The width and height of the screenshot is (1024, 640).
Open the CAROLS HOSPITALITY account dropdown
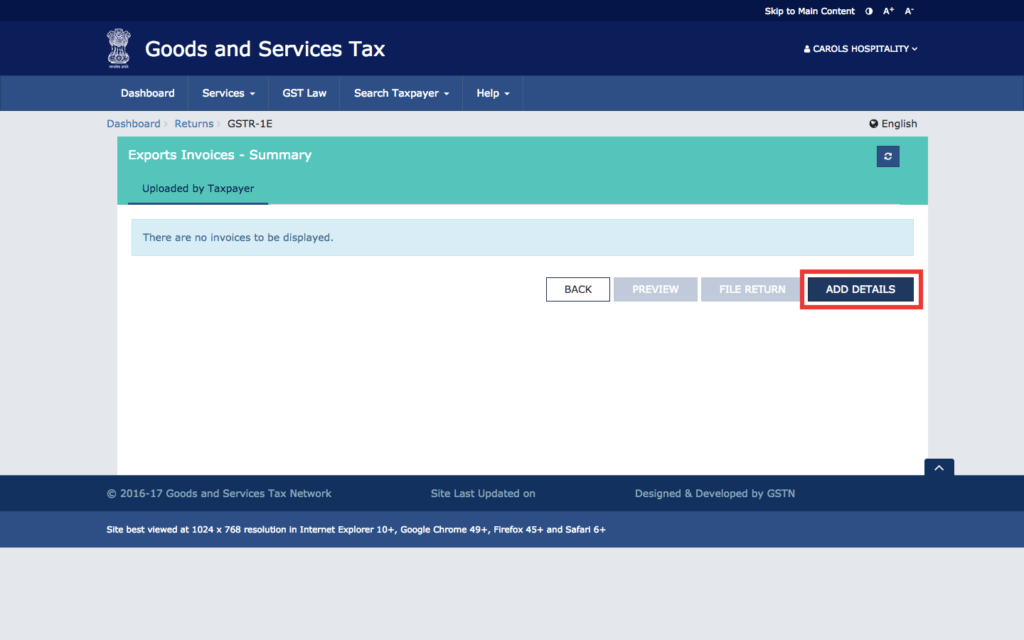[860, 48]
